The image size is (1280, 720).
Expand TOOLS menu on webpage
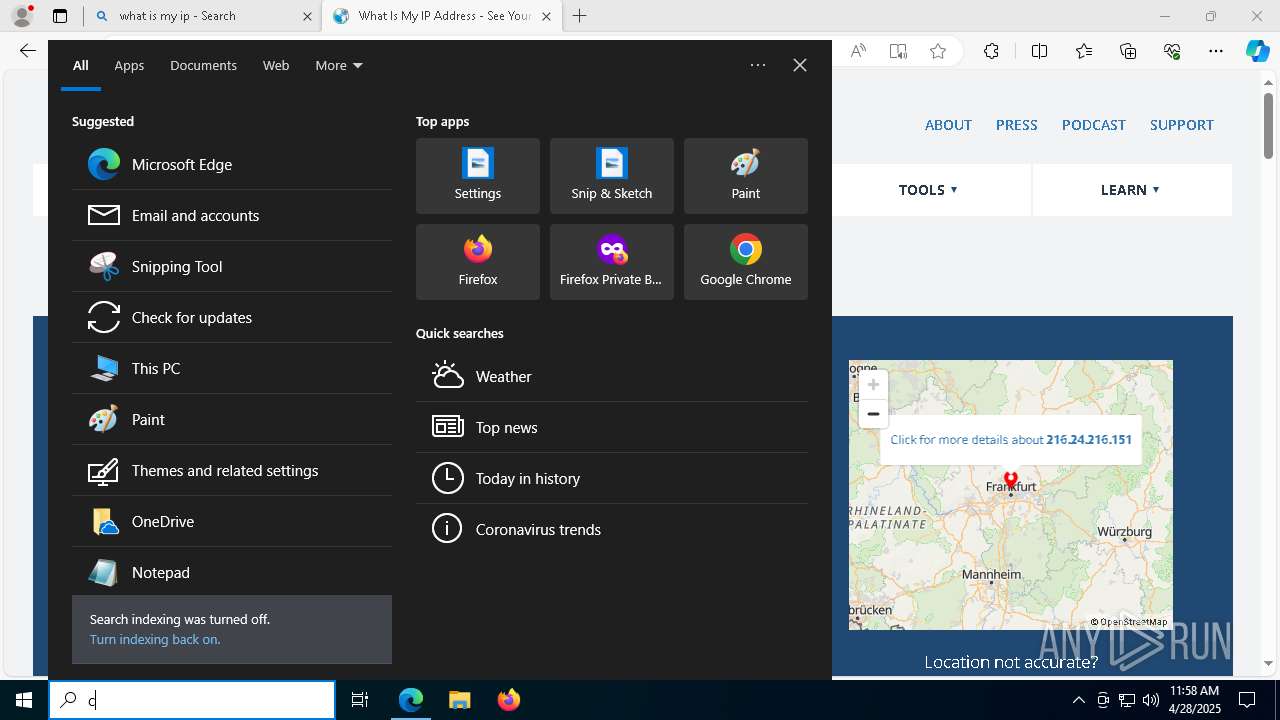(928, 190)
